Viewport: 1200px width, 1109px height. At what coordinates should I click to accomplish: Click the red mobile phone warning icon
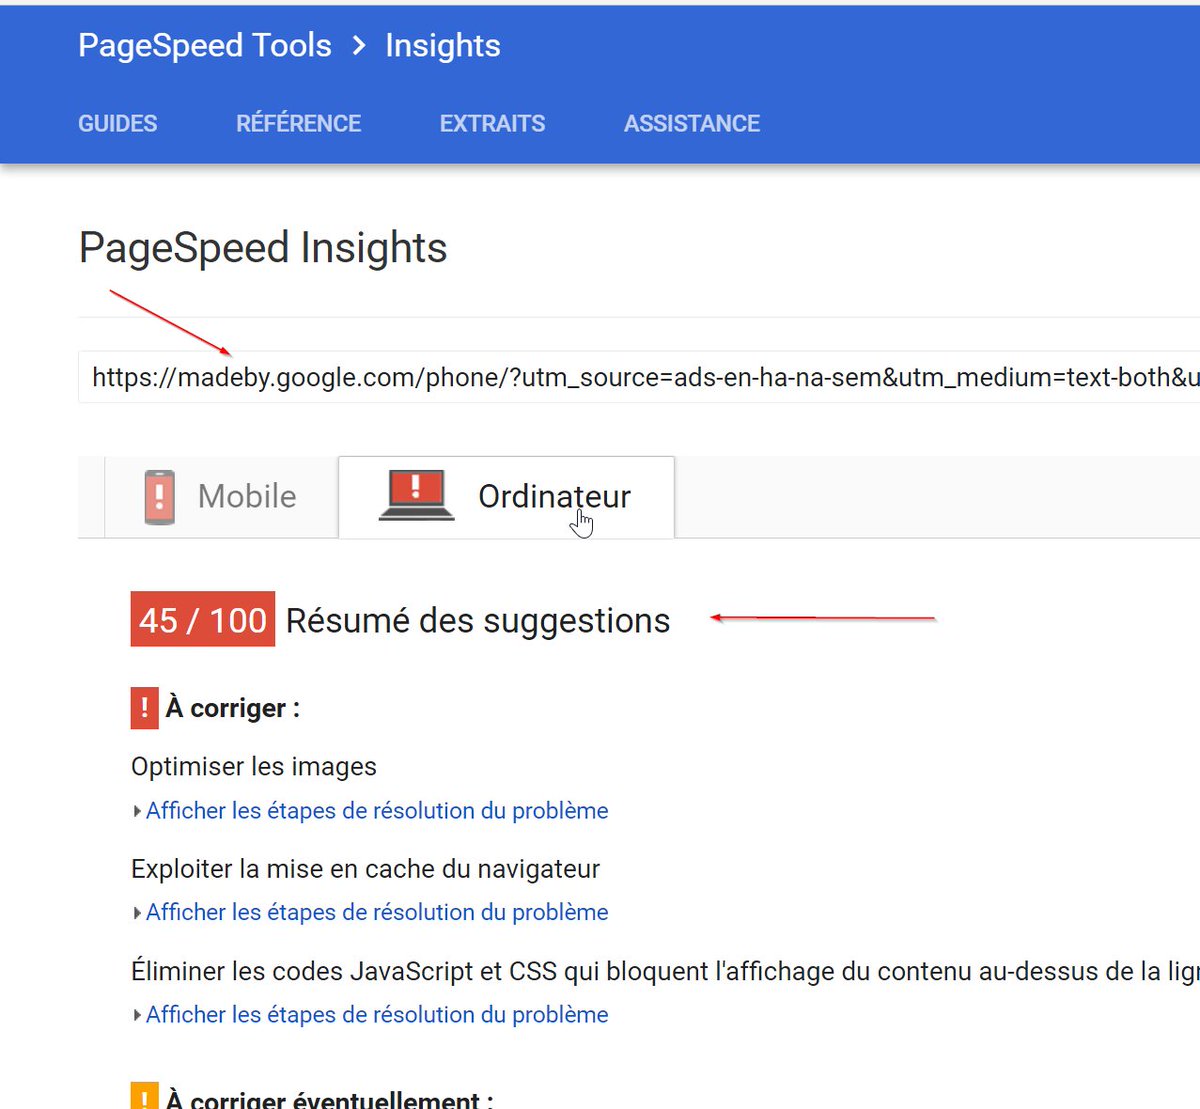(x=159, y=497)
